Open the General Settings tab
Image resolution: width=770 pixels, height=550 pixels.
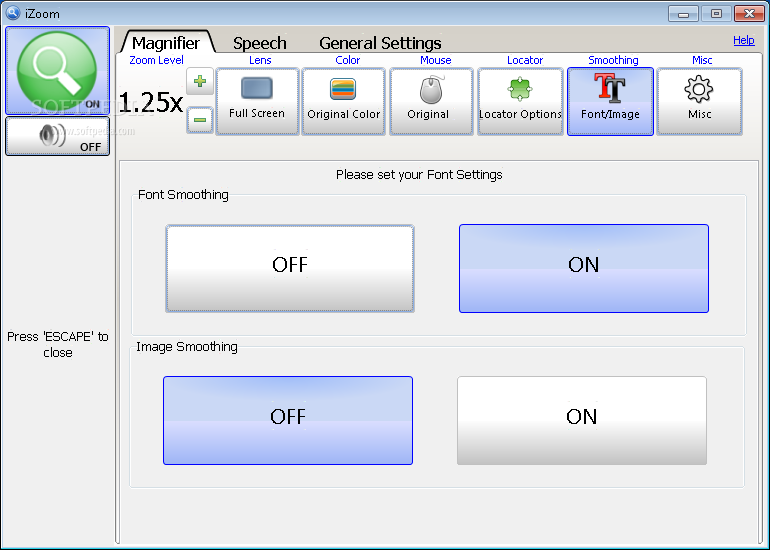[x=380, y=43]
